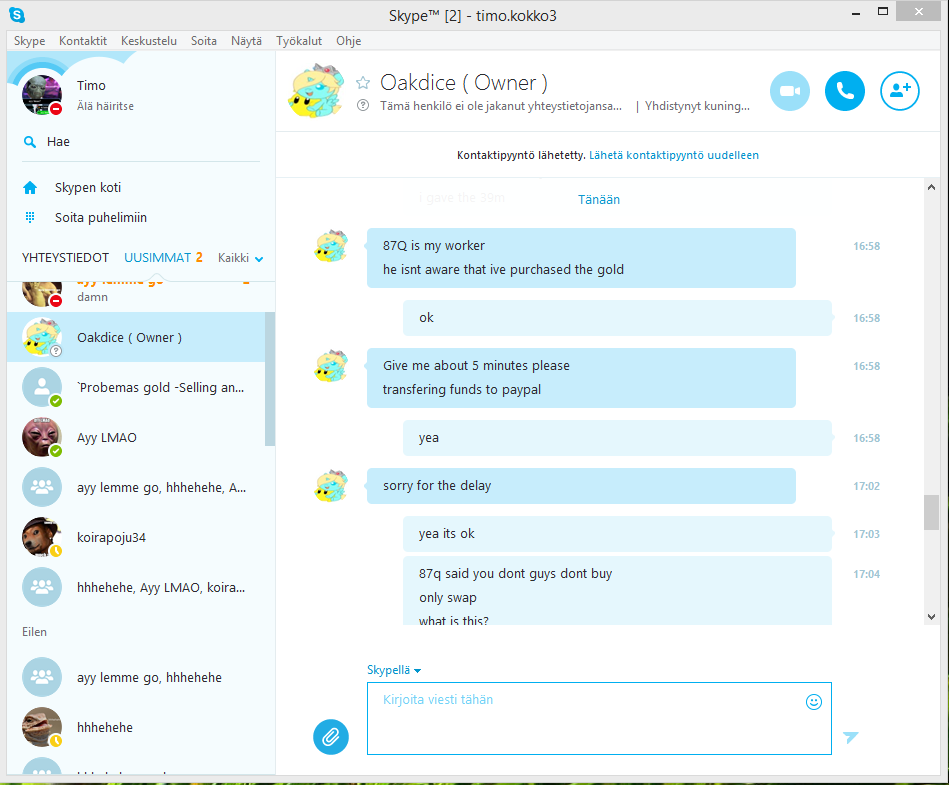Select the Oakdice ( Owner ) conversation

pos(136,337)
